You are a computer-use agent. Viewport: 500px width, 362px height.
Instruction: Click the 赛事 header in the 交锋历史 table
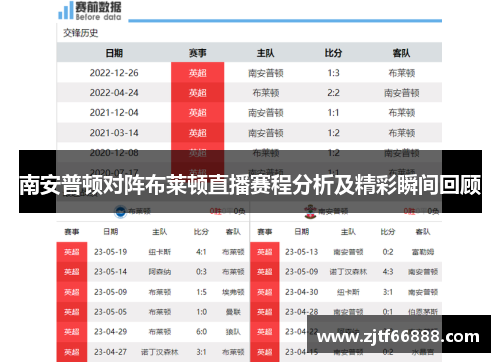click(198, 53)
